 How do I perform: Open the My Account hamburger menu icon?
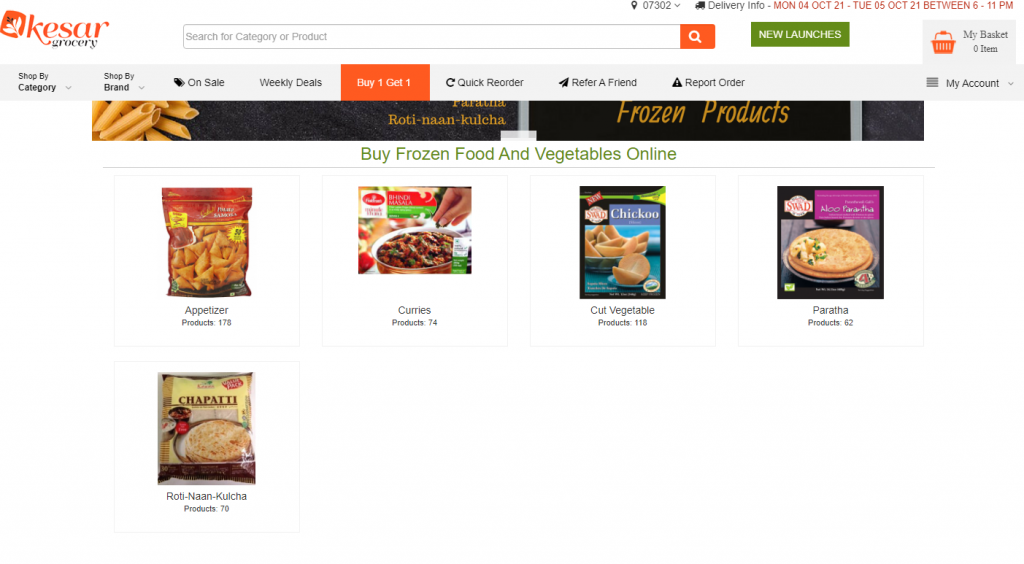pos(932,82)
